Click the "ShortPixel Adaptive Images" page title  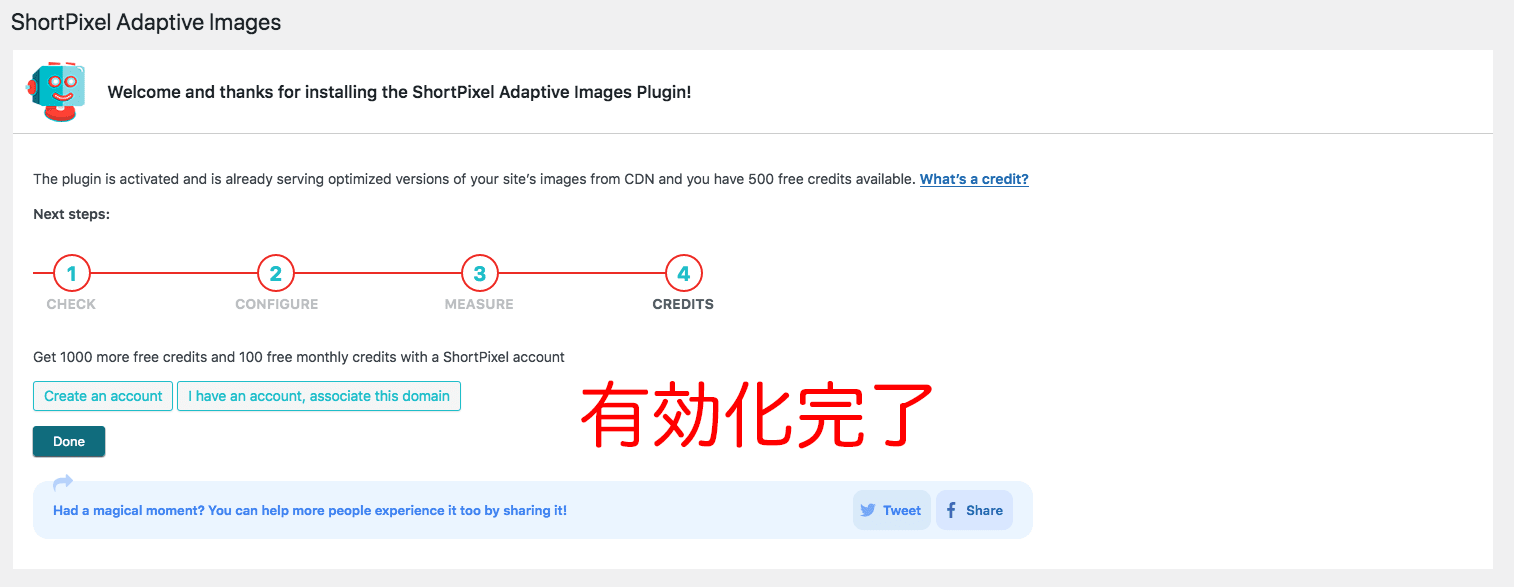[146, 22]
